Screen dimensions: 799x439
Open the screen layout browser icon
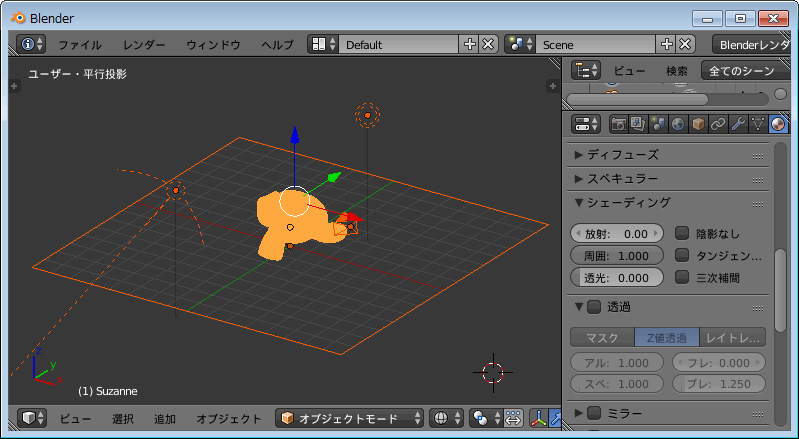coord(324,44)
